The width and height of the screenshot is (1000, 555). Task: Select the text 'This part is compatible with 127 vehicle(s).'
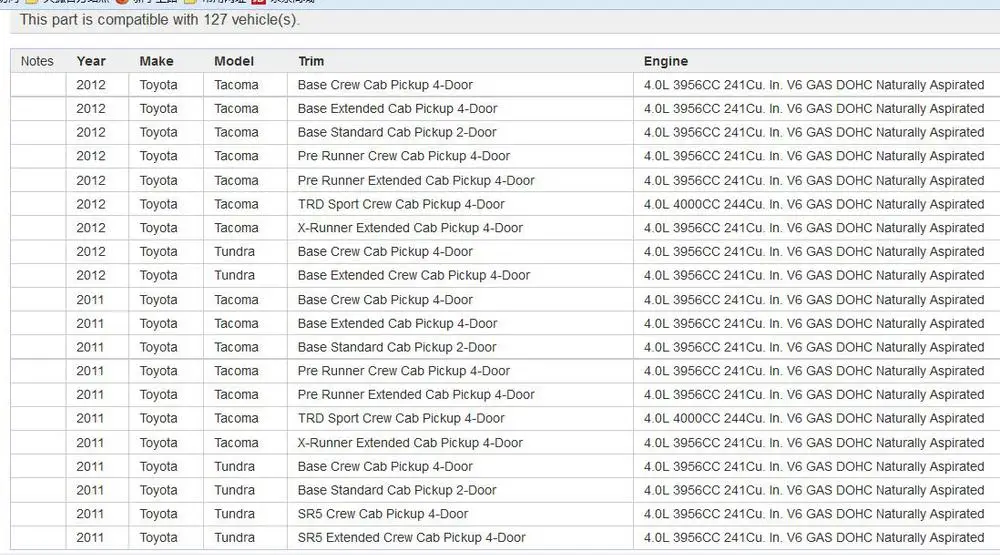coord(159,20)
